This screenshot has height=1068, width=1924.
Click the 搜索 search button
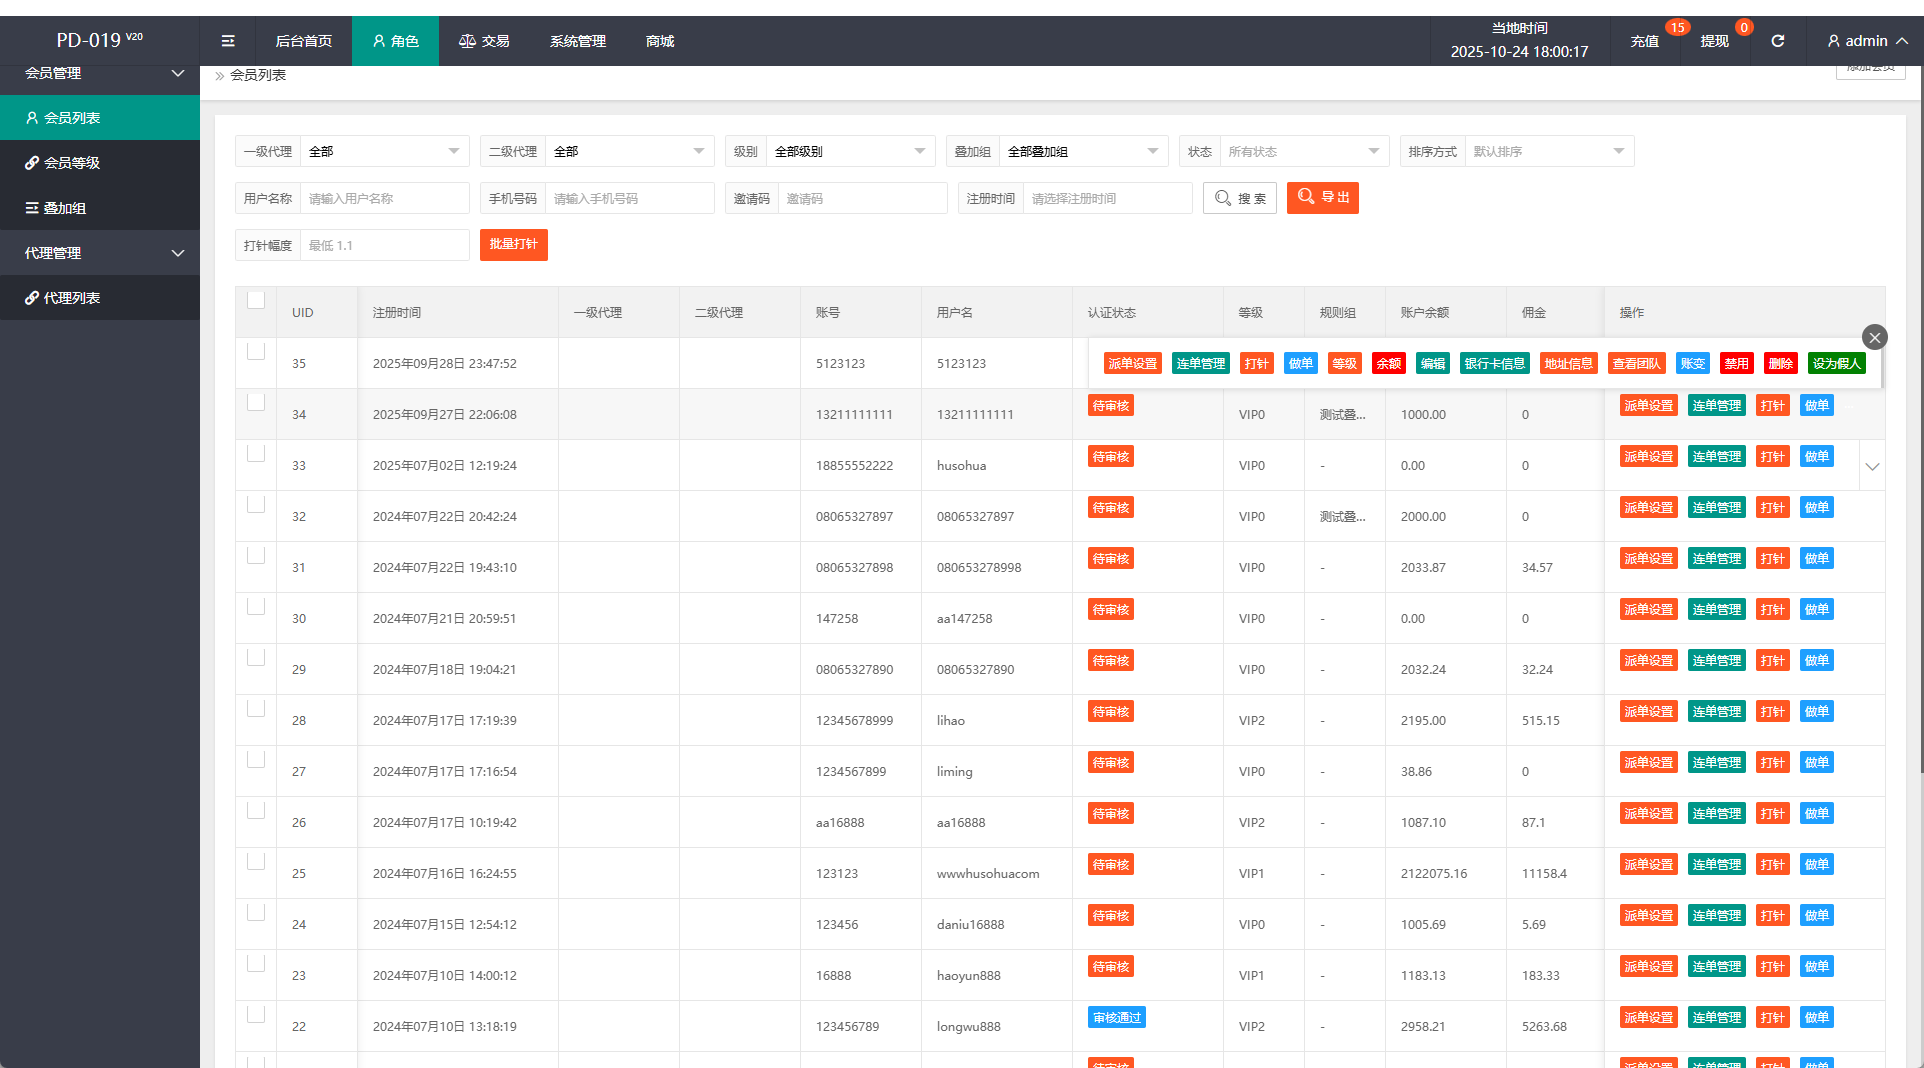(1240, 198)
